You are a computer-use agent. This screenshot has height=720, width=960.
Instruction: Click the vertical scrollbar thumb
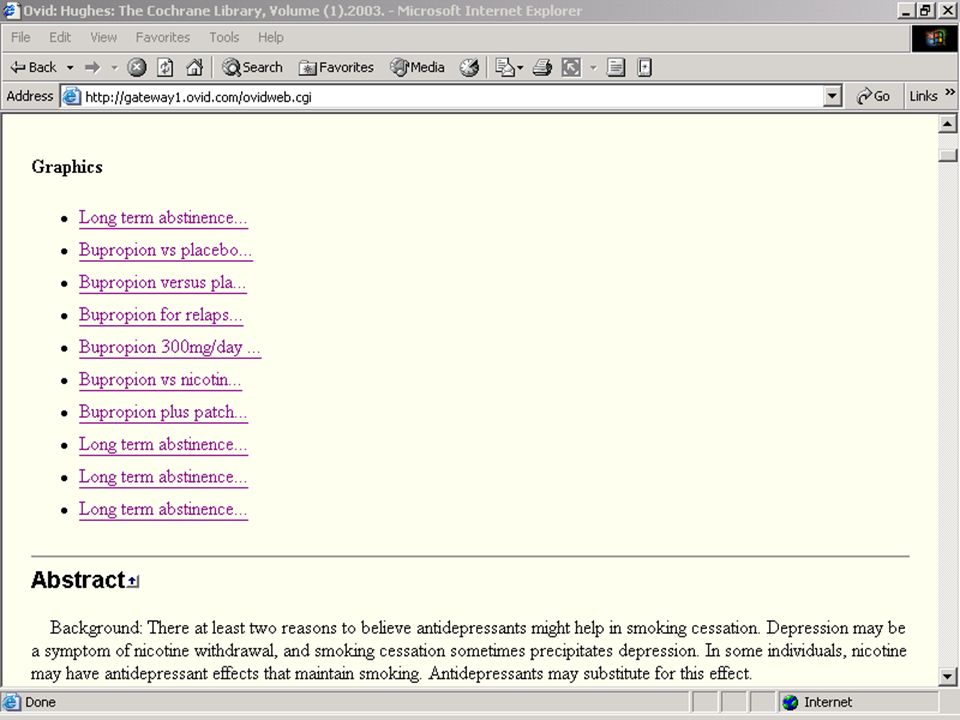(x=947, y=154)
